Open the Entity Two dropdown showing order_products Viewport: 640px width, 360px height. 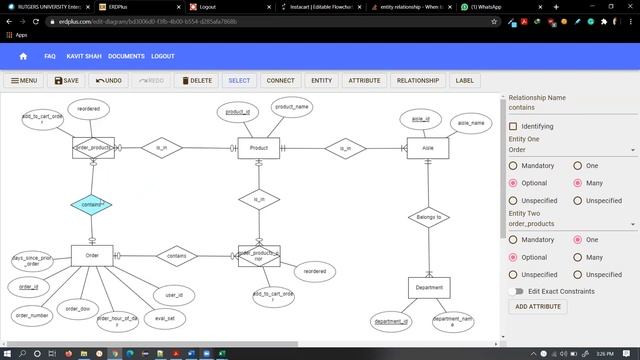572,224
